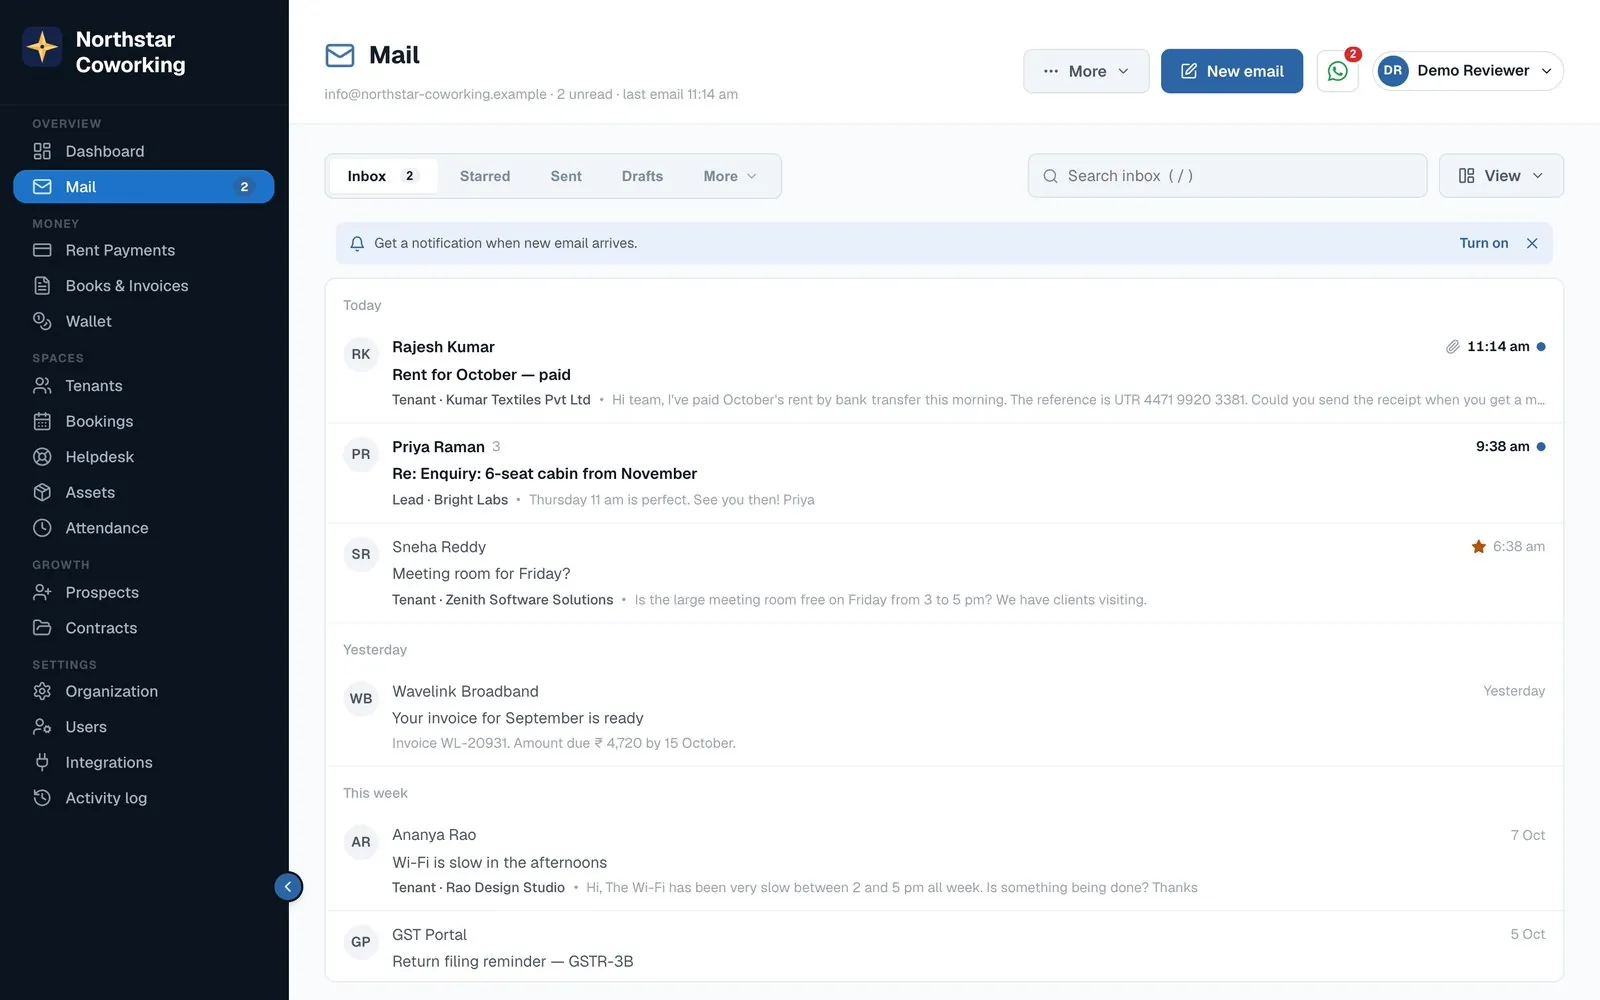Click 'Tenant · Rao Design Studio' label
Viewport: 1600px width, 1000px height.
coord(478,888)
